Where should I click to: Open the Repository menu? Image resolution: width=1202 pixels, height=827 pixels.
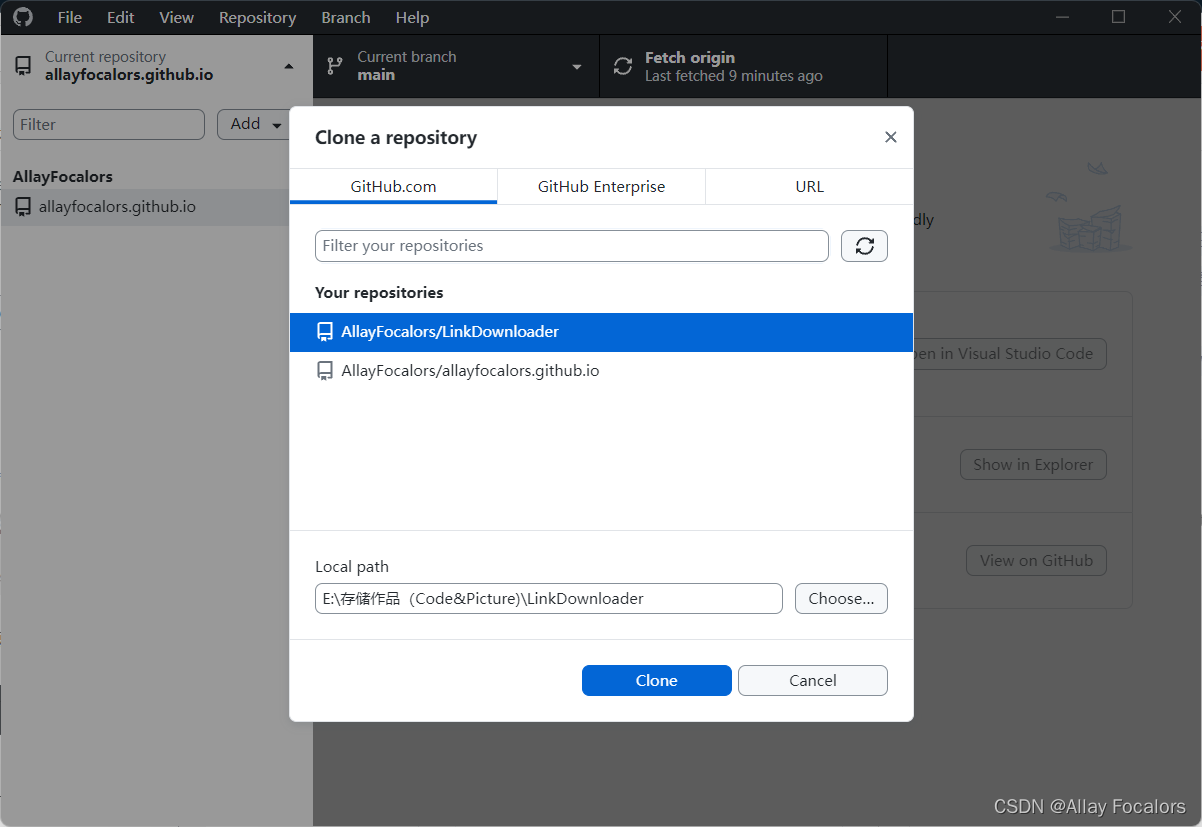257,17
